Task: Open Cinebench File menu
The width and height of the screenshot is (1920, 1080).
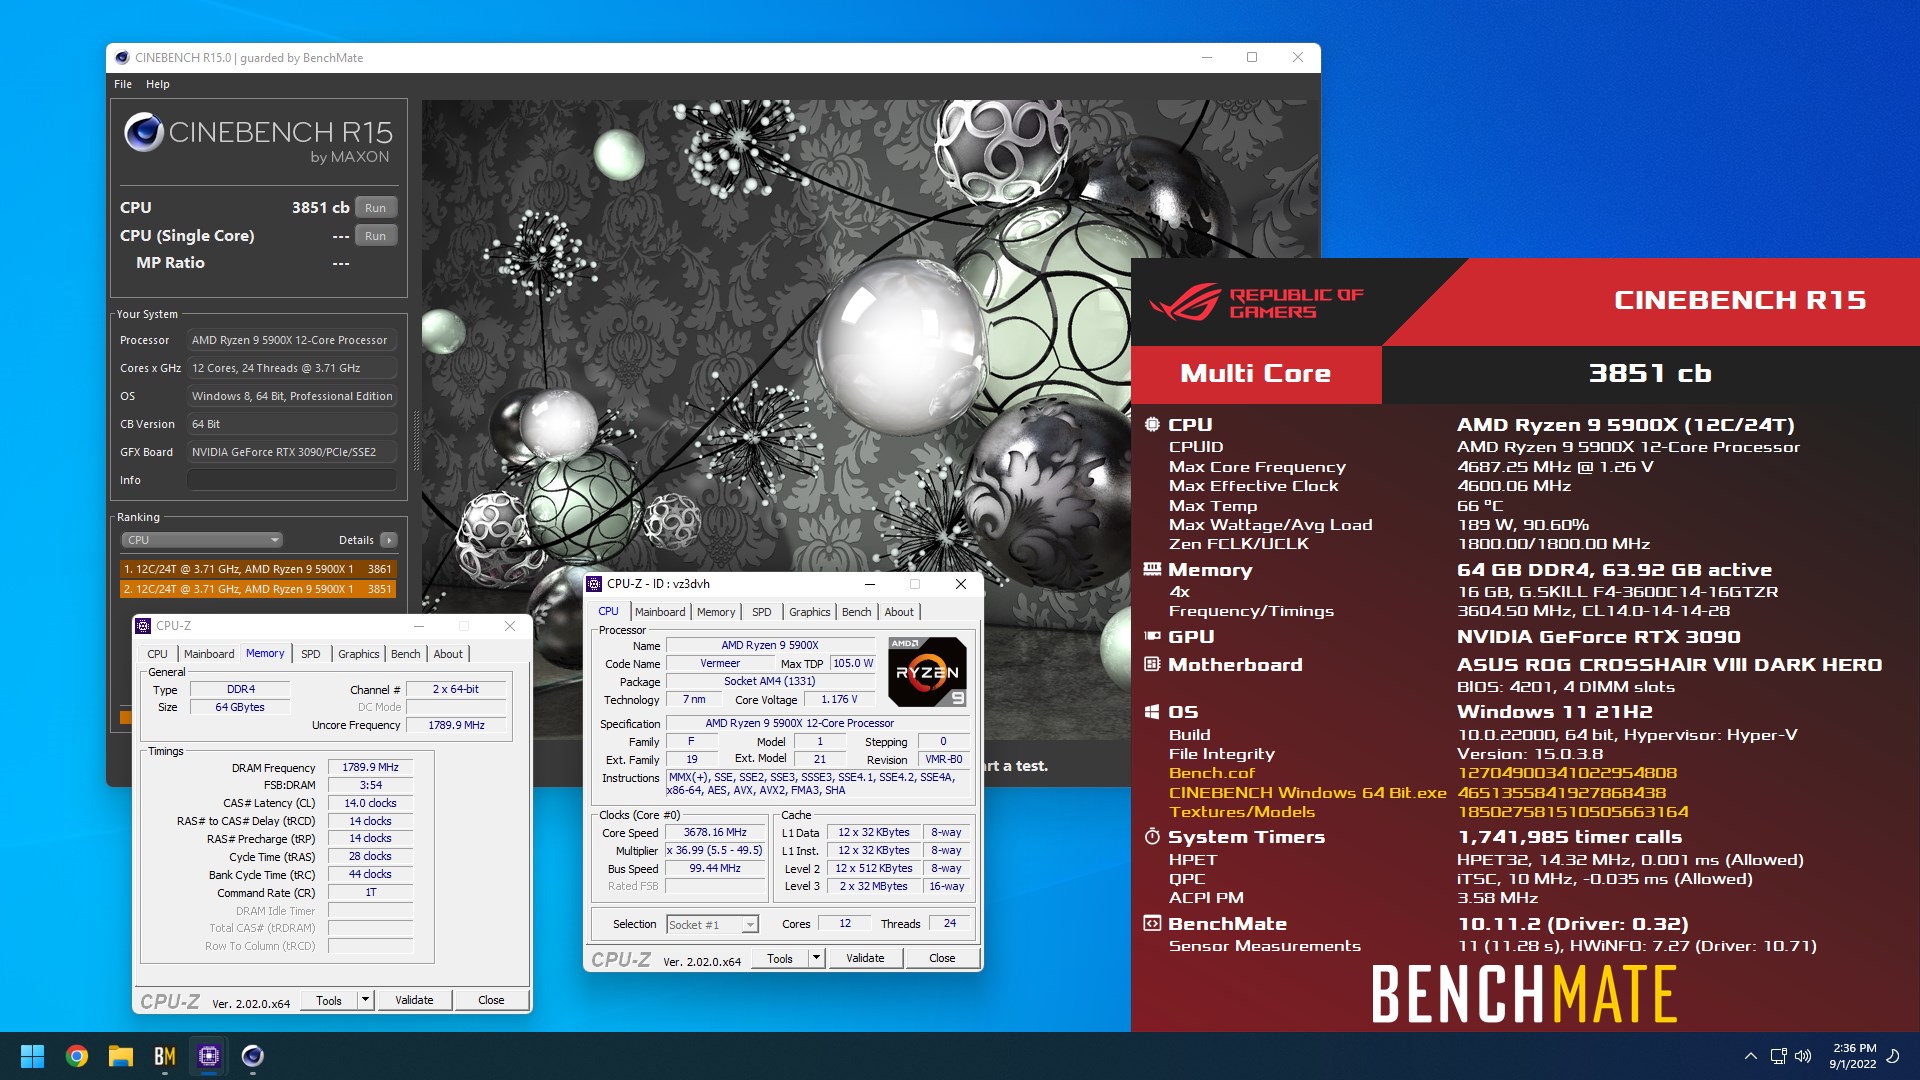Action: (123, 84)
